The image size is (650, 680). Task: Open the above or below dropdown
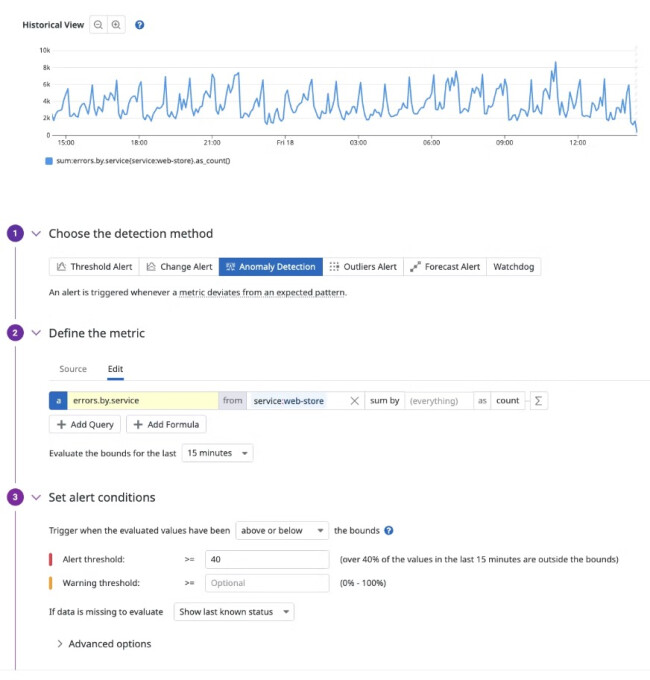coord(282,530)
